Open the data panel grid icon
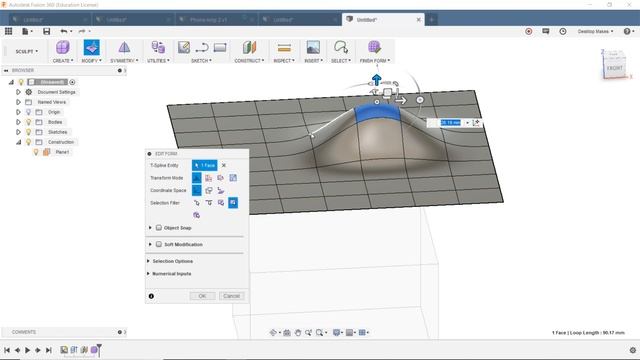640x360 pixels. (x=9, y=31)
